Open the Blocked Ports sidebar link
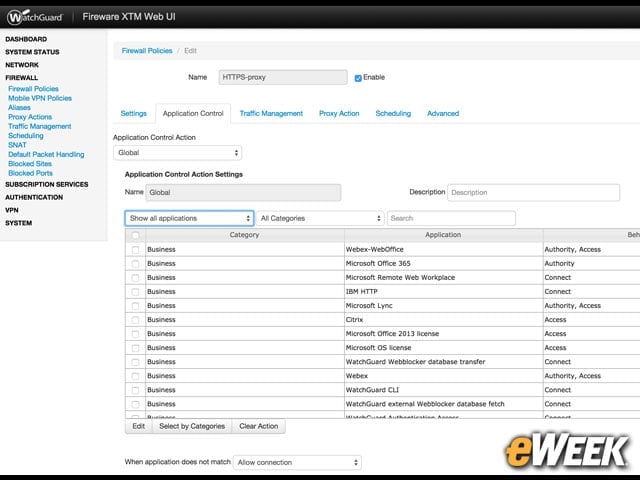Screen dimensions: 640x480 click(31, 173)
